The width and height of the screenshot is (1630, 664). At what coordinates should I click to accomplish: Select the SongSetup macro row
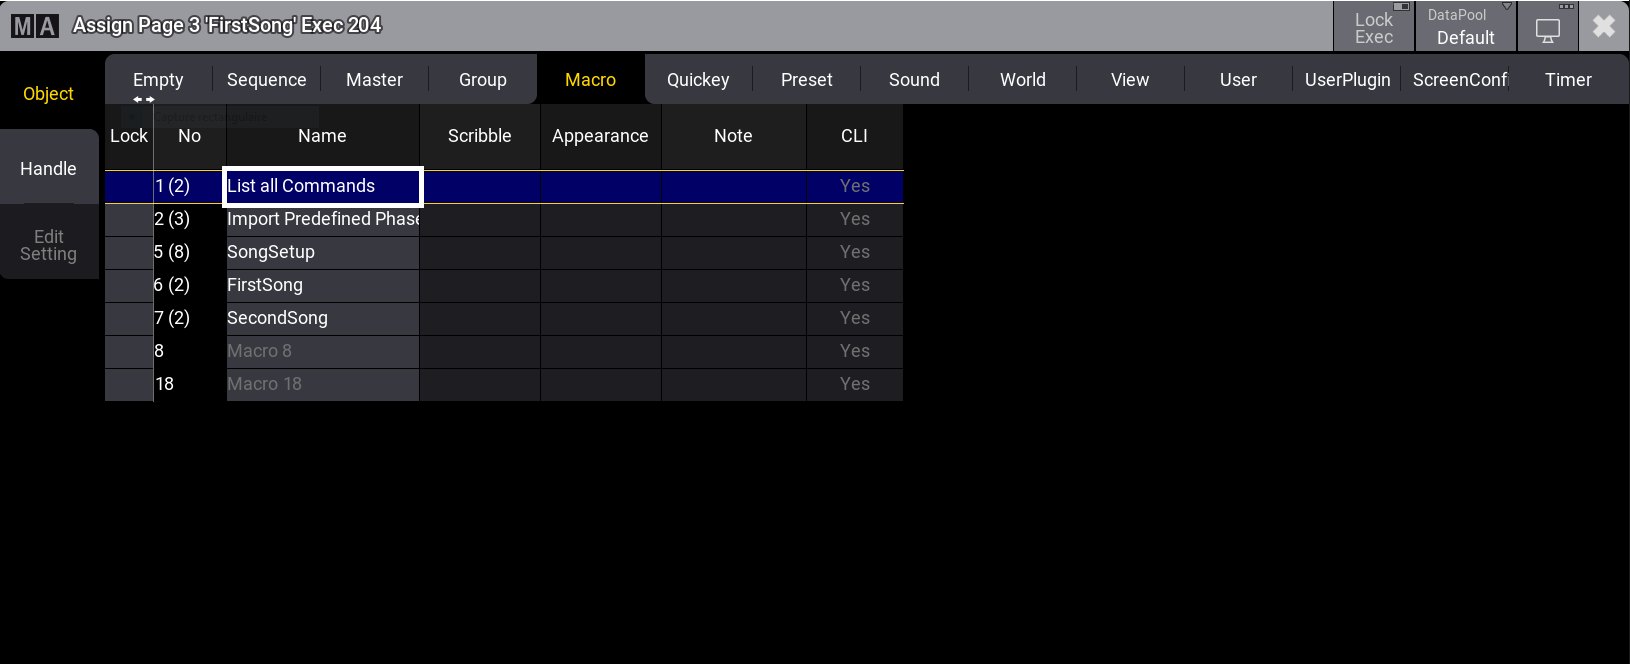(322, 252)
